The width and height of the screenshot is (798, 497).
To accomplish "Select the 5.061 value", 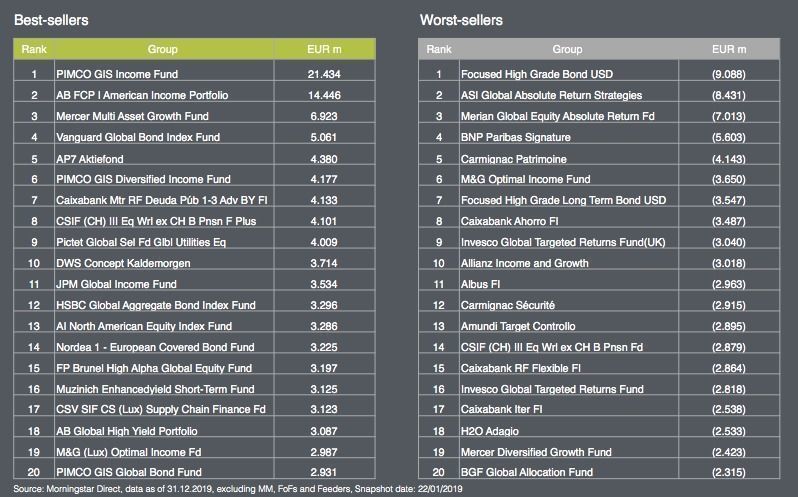I will click(x=324, y=137).
